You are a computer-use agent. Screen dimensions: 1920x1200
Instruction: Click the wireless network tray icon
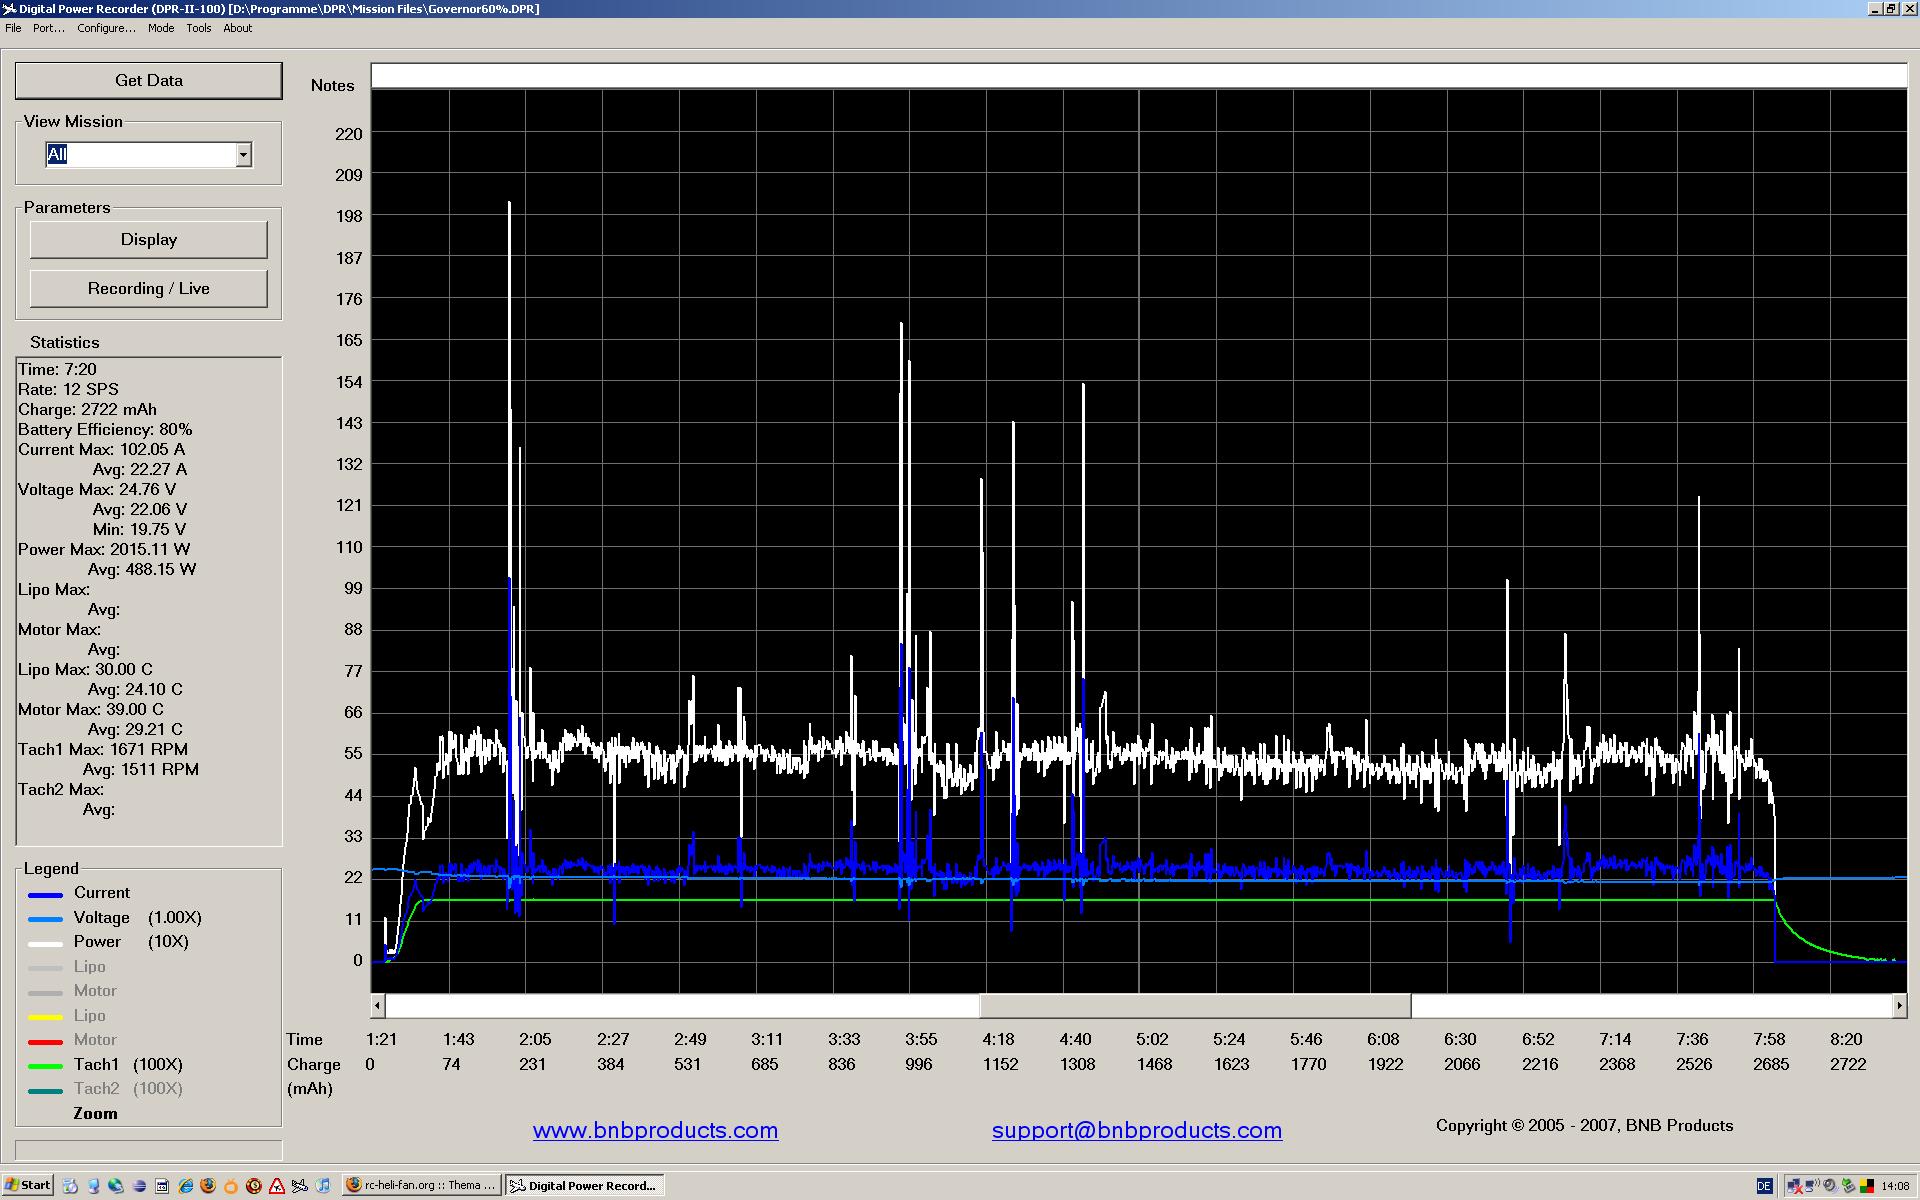click(1812, 1186)
